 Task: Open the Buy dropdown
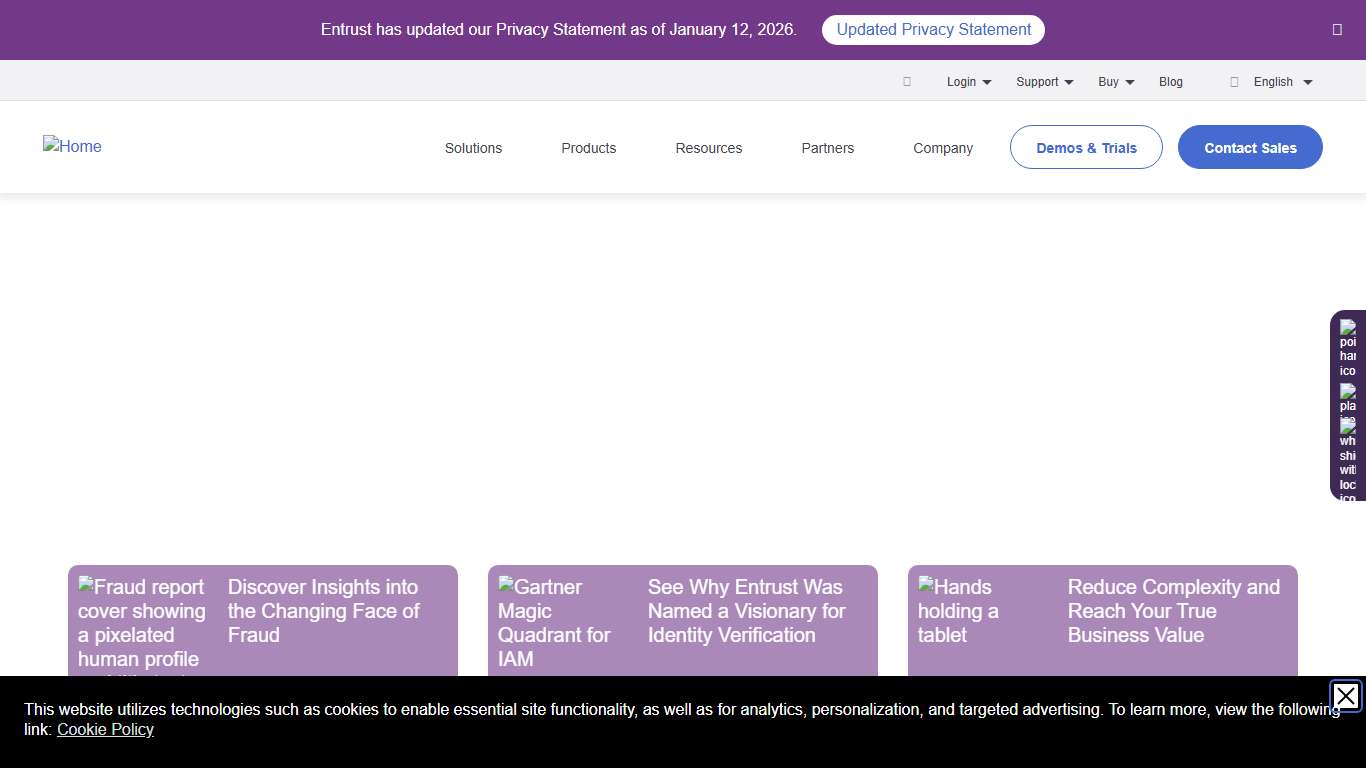coord(1115,81)
